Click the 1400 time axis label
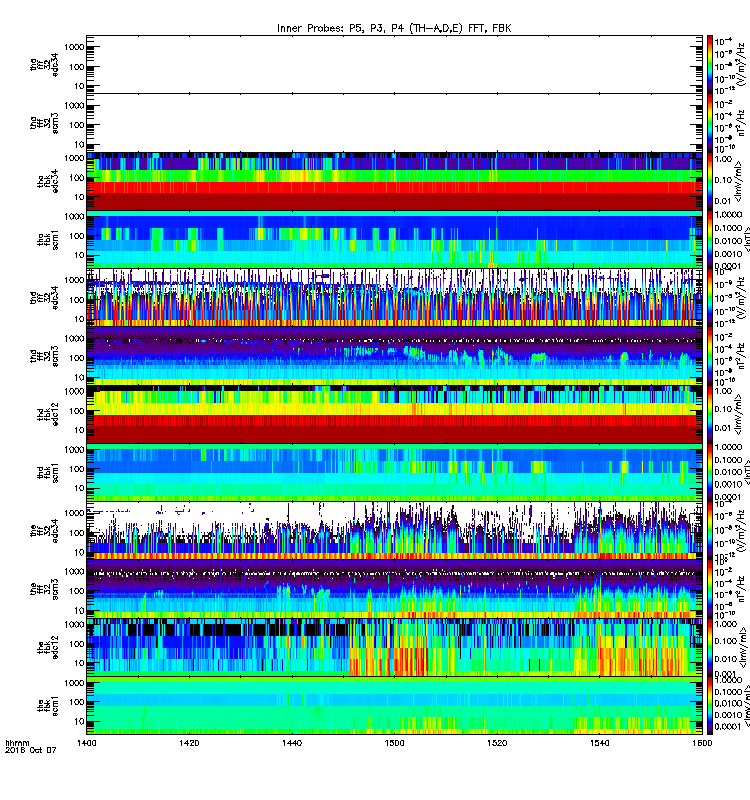The height and width of the screenshot is (800, 750). click(x=86, y=743)
